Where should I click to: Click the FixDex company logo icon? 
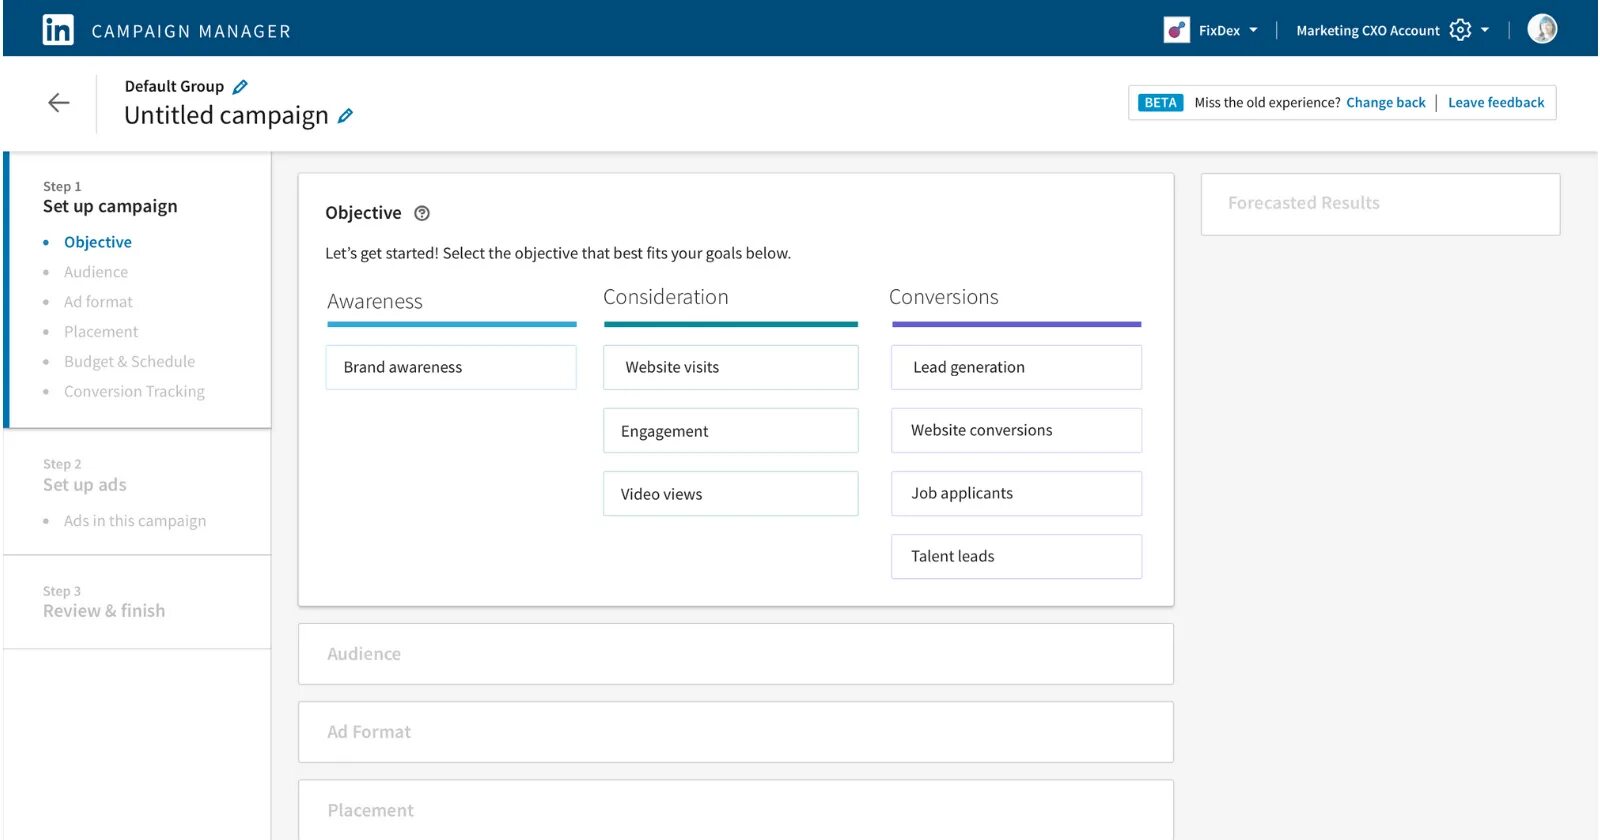tap(1177, 30)
